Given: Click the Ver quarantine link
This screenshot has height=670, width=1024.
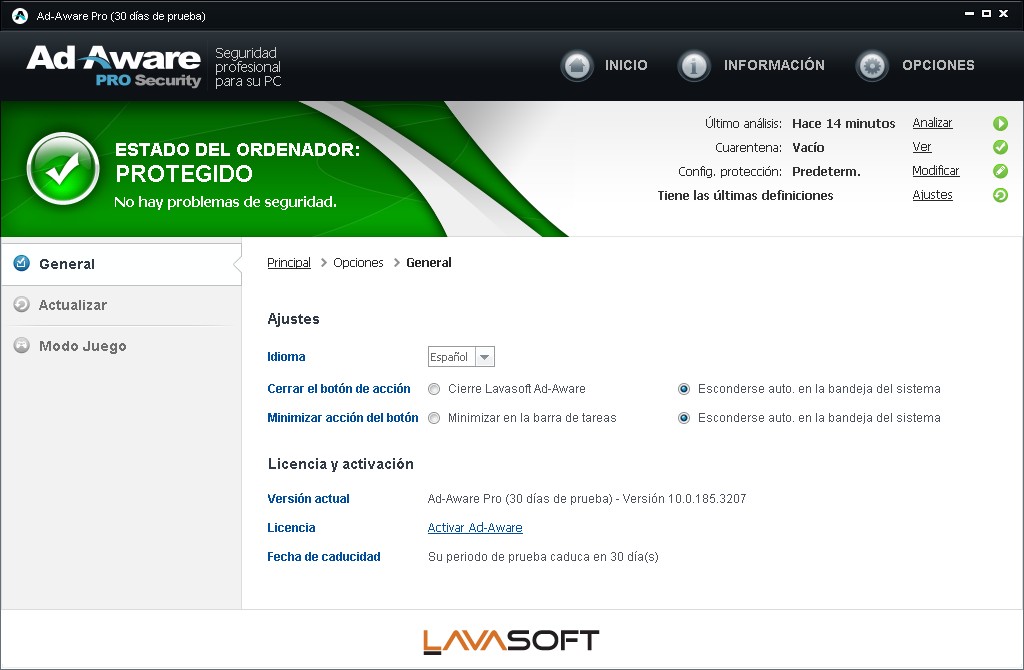Looking at the screenshot, I should [921, 147].
